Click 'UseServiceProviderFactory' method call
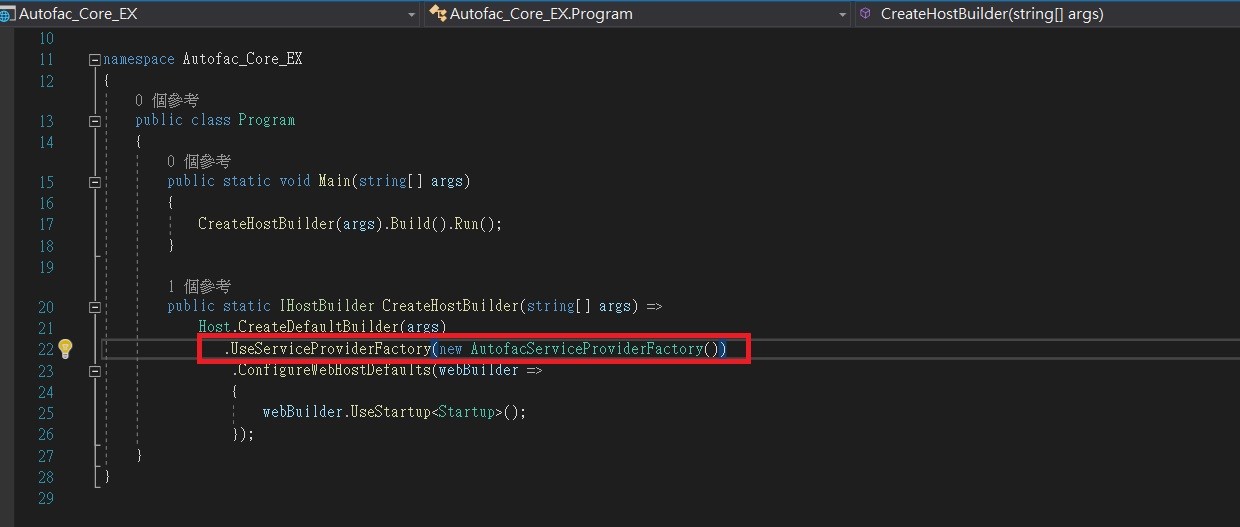This screenshot has height=527, width=1240. (331, 349)
